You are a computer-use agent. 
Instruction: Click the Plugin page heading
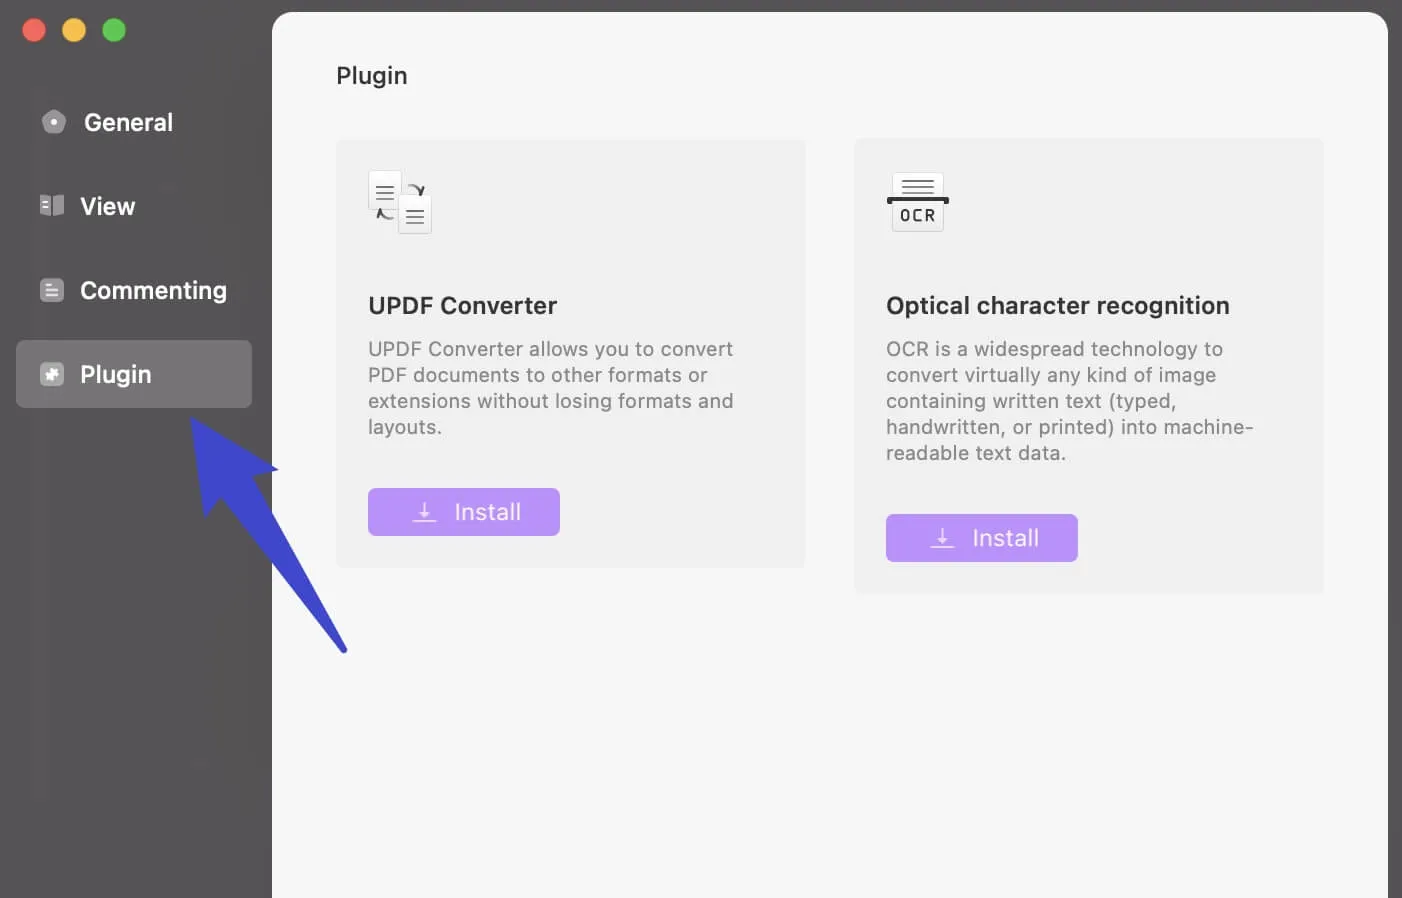pos(372,76)
